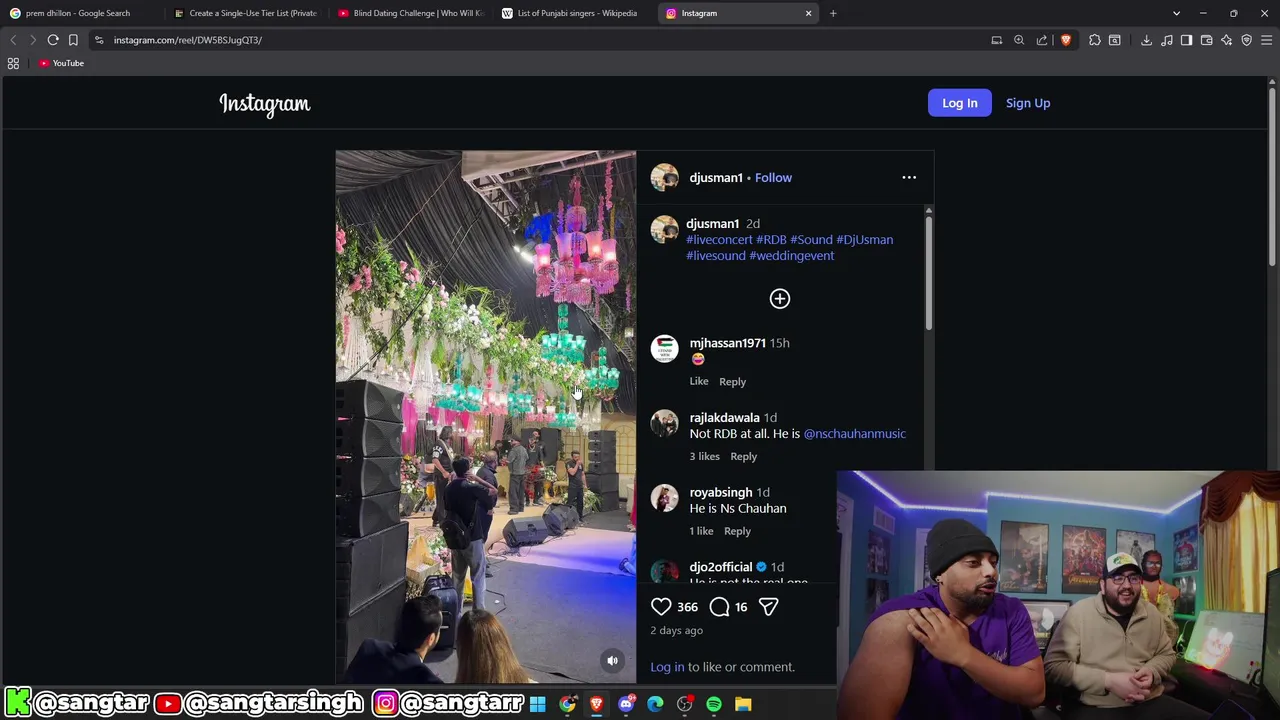Reply to royabsingh's comment
This screenshot has width=1280, height=720.
click(737, 531)
